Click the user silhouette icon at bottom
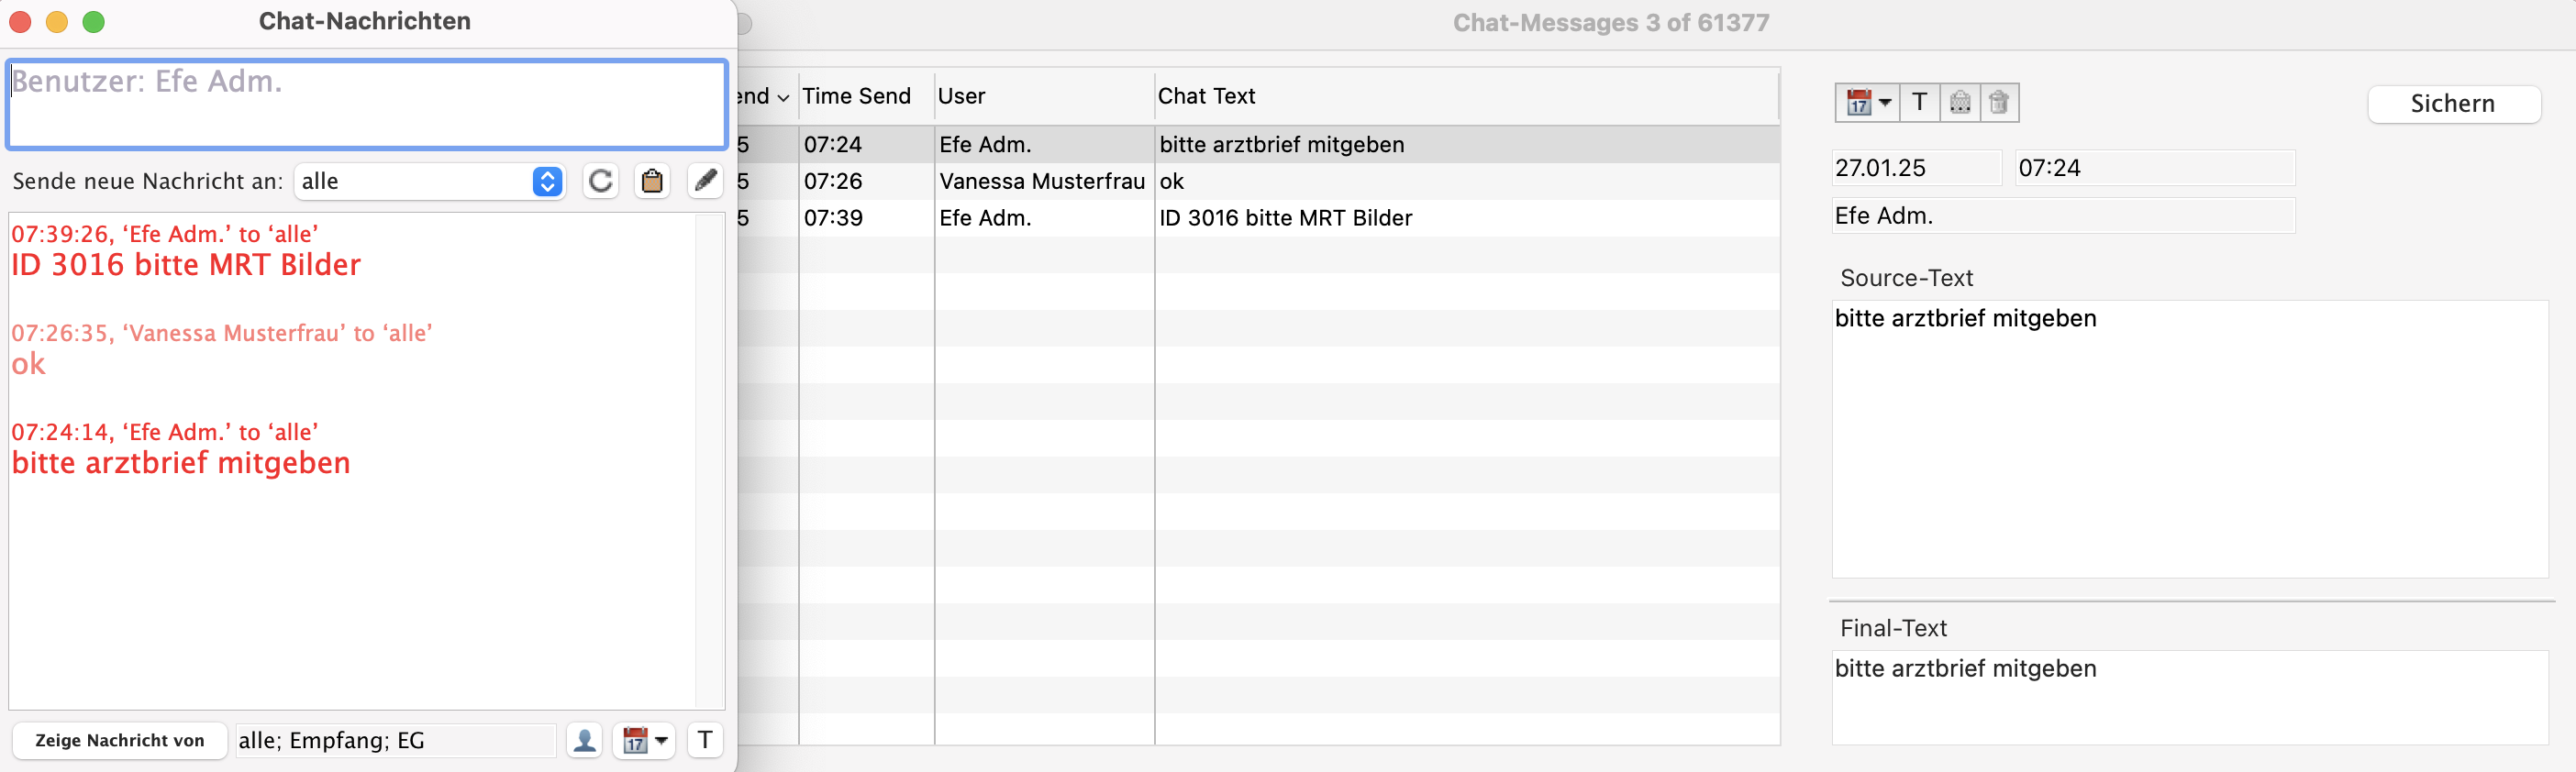2576x772 pixels. 584,740
